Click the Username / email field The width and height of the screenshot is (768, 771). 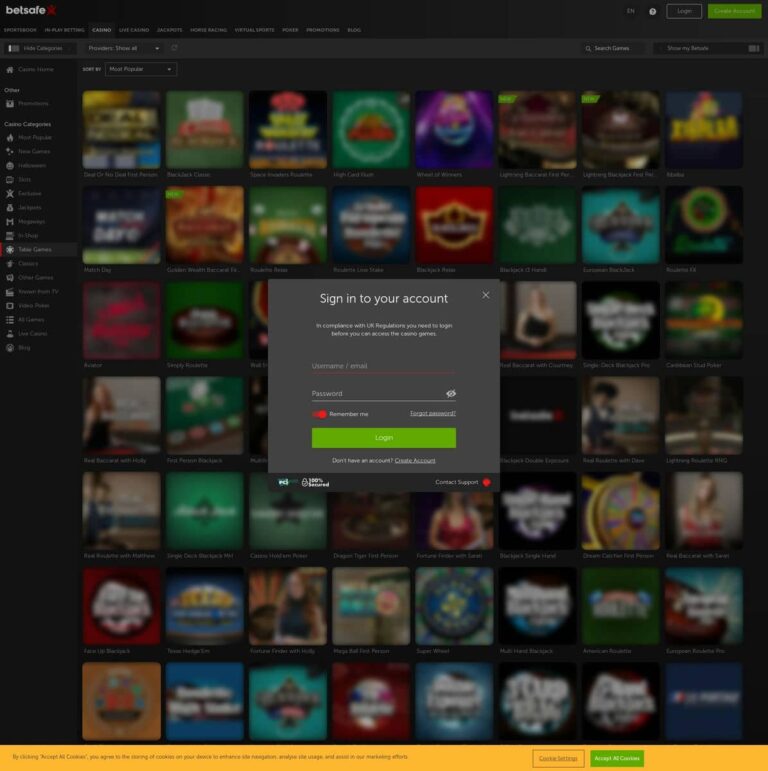[x=384, y=366]
